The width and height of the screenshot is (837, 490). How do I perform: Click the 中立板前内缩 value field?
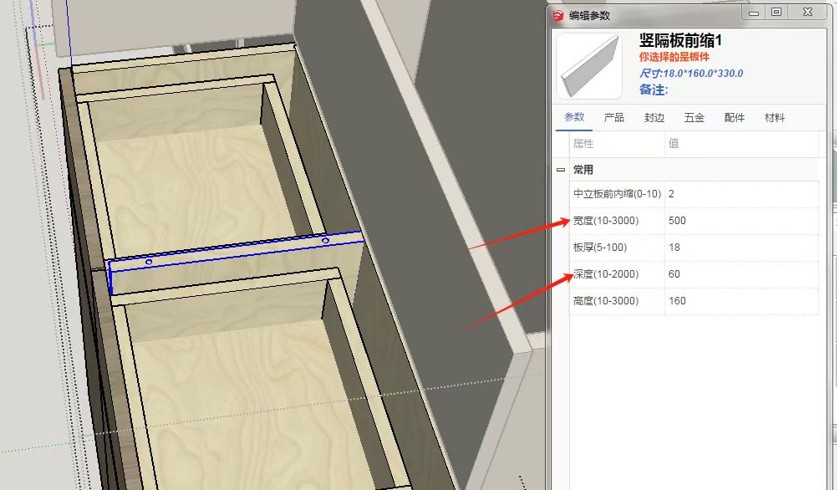[x=745, y=193]
